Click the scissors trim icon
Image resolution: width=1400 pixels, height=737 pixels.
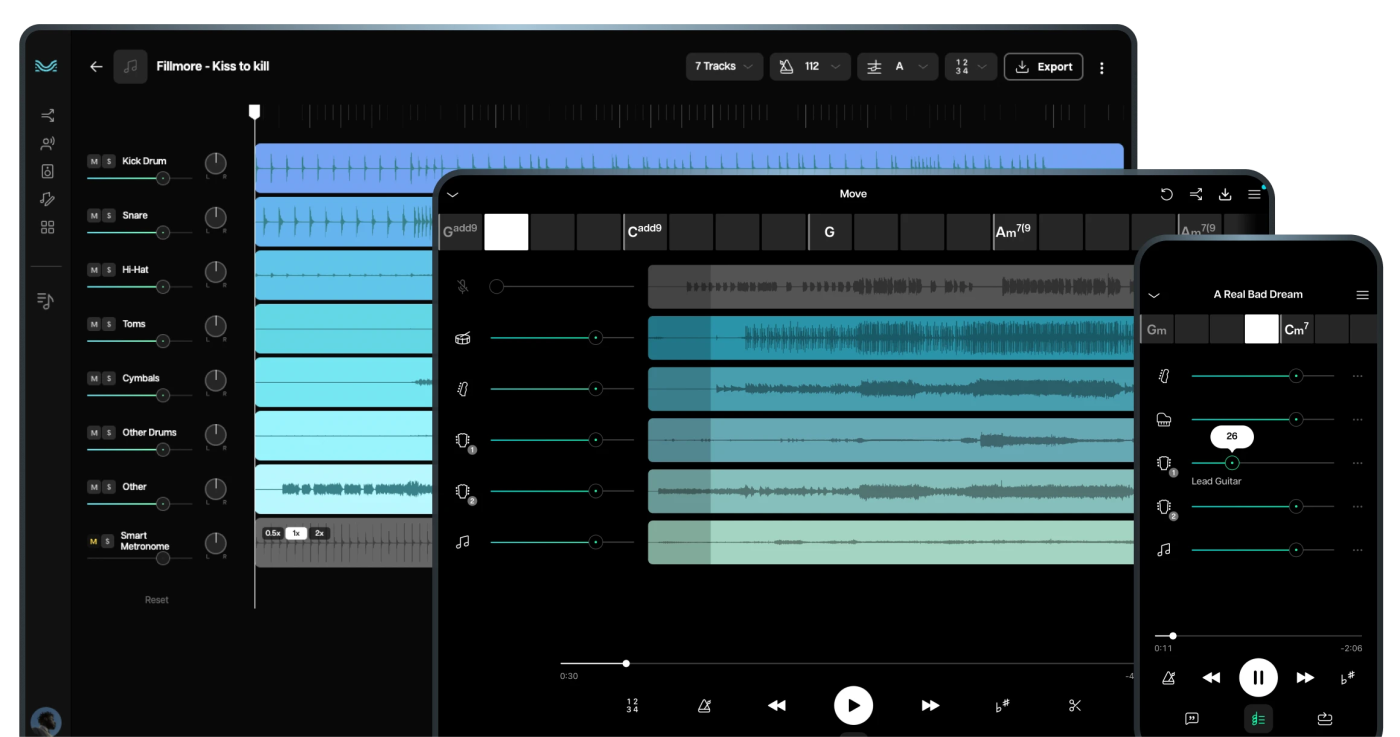(x=1075, y=706)
